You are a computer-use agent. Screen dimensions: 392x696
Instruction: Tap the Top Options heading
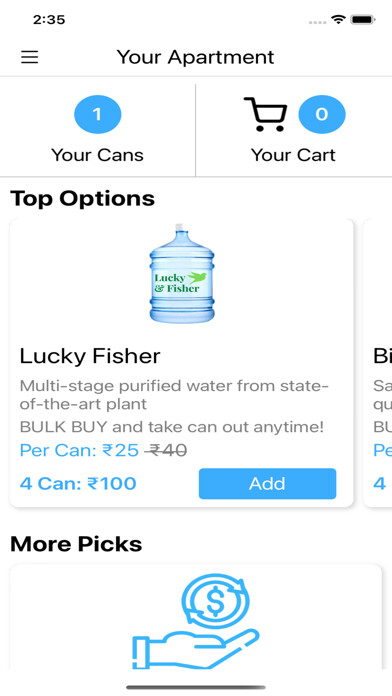(83, 198)
